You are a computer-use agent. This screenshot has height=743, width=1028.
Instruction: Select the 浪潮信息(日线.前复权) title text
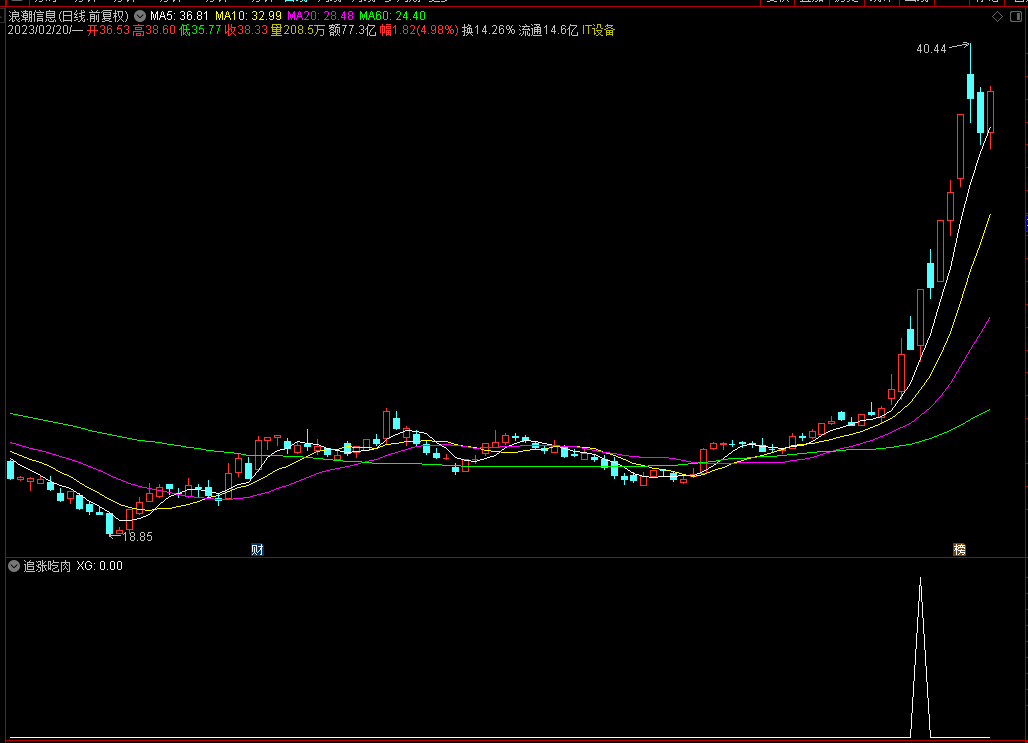[x=68, y=16]
